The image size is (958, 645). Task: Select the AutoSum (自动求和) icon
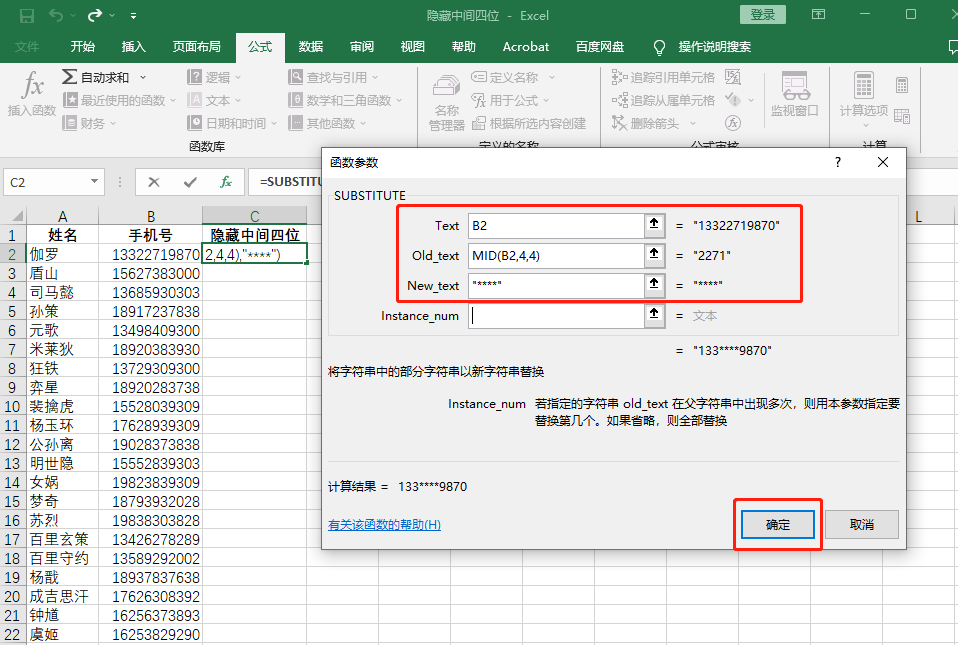tap(68, 75)
